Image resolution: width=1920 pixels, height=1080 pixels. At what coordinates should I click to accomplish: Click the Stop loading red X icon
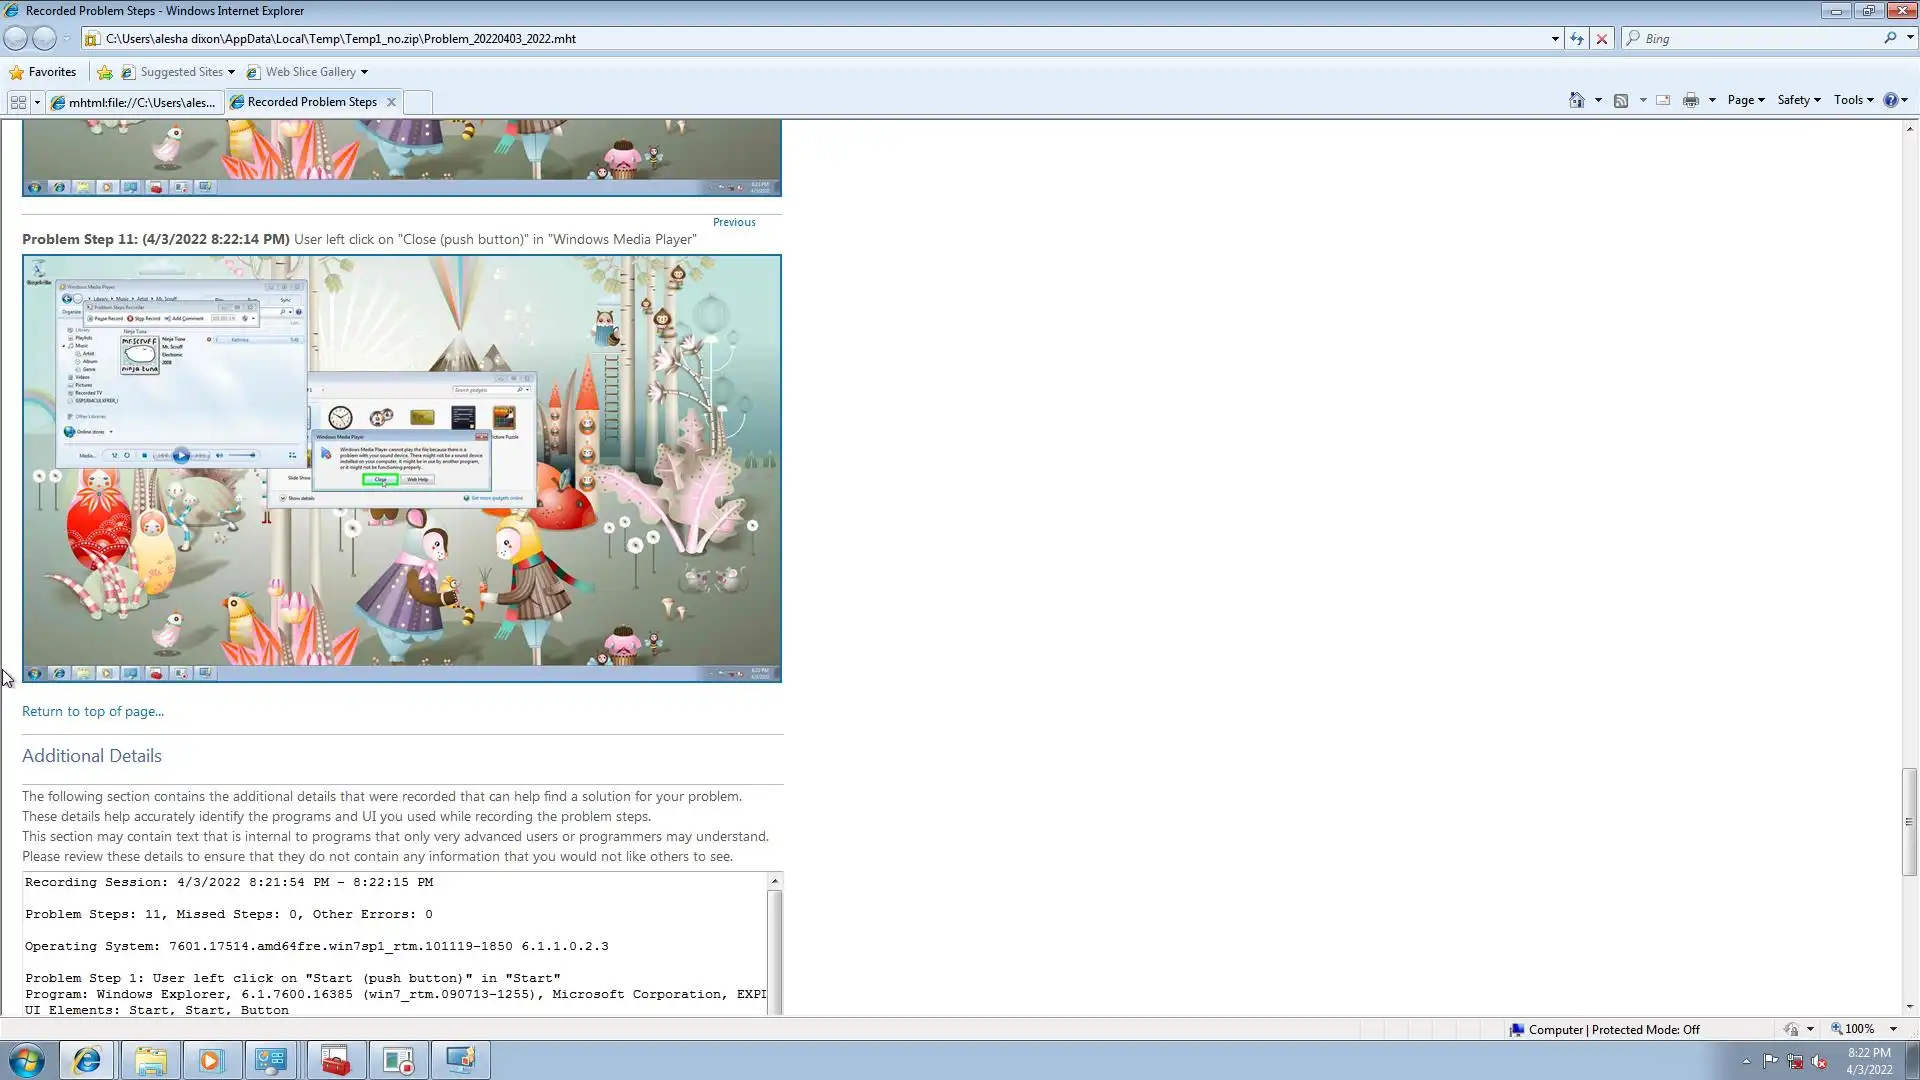click(1602, 39)
